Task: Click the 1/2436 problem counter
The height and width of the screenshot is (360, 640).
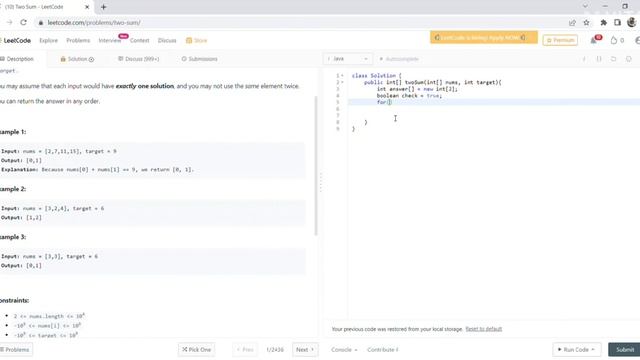Action: [x=275, y=350]
